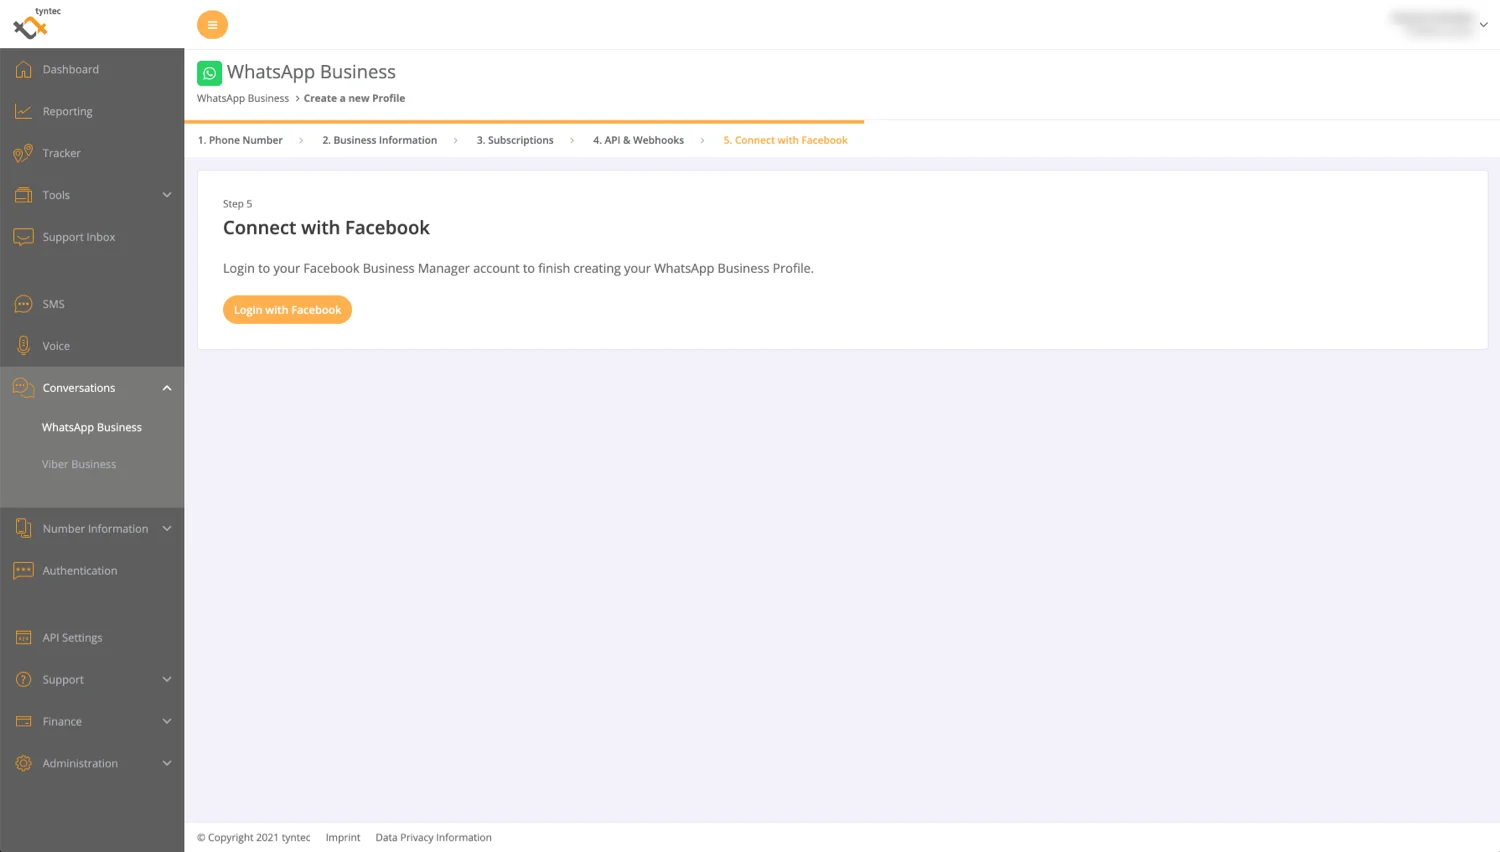
Task: Click the Voice microphone icon
Action: 23,346
